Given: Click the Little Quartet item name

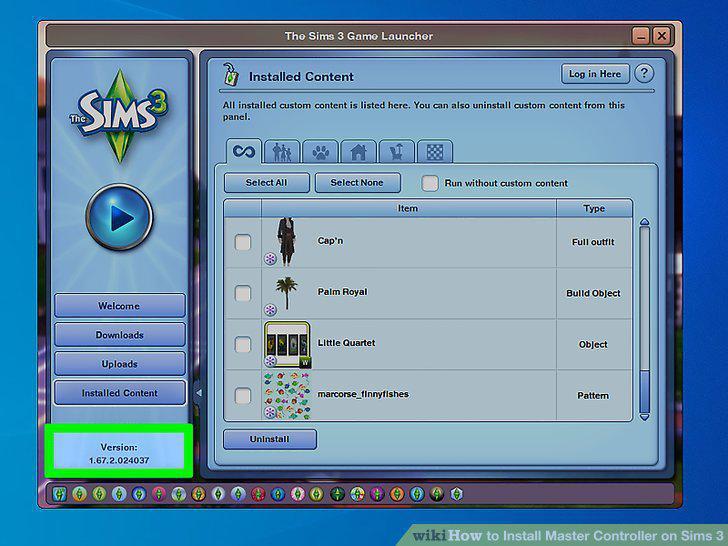Looking at the screenshot, I should tap(346, 343).
